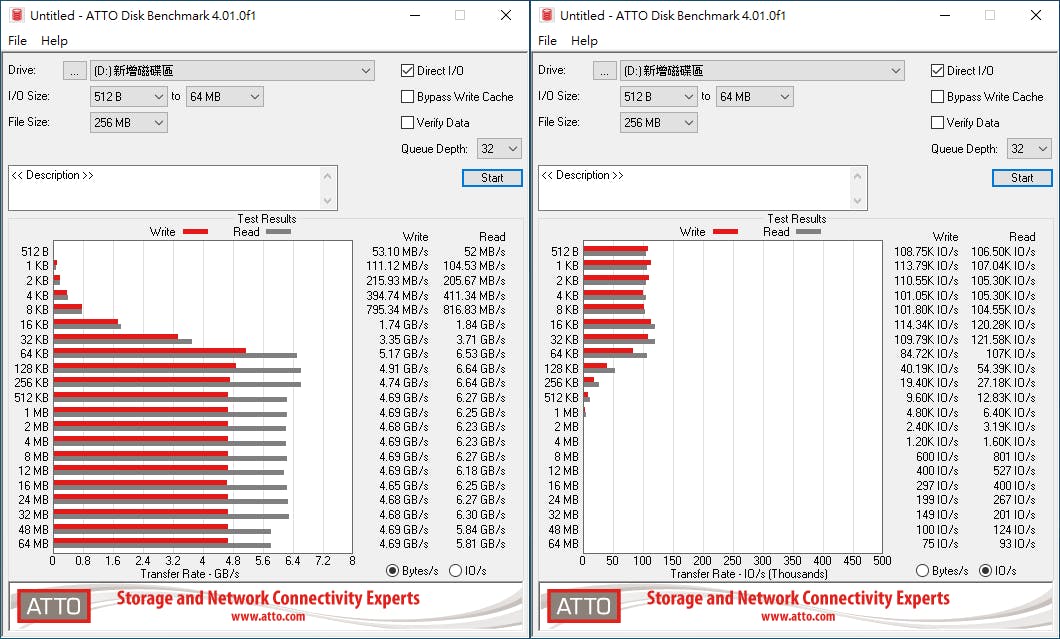Click red Write legend swatch, left window

coord(195,232)
